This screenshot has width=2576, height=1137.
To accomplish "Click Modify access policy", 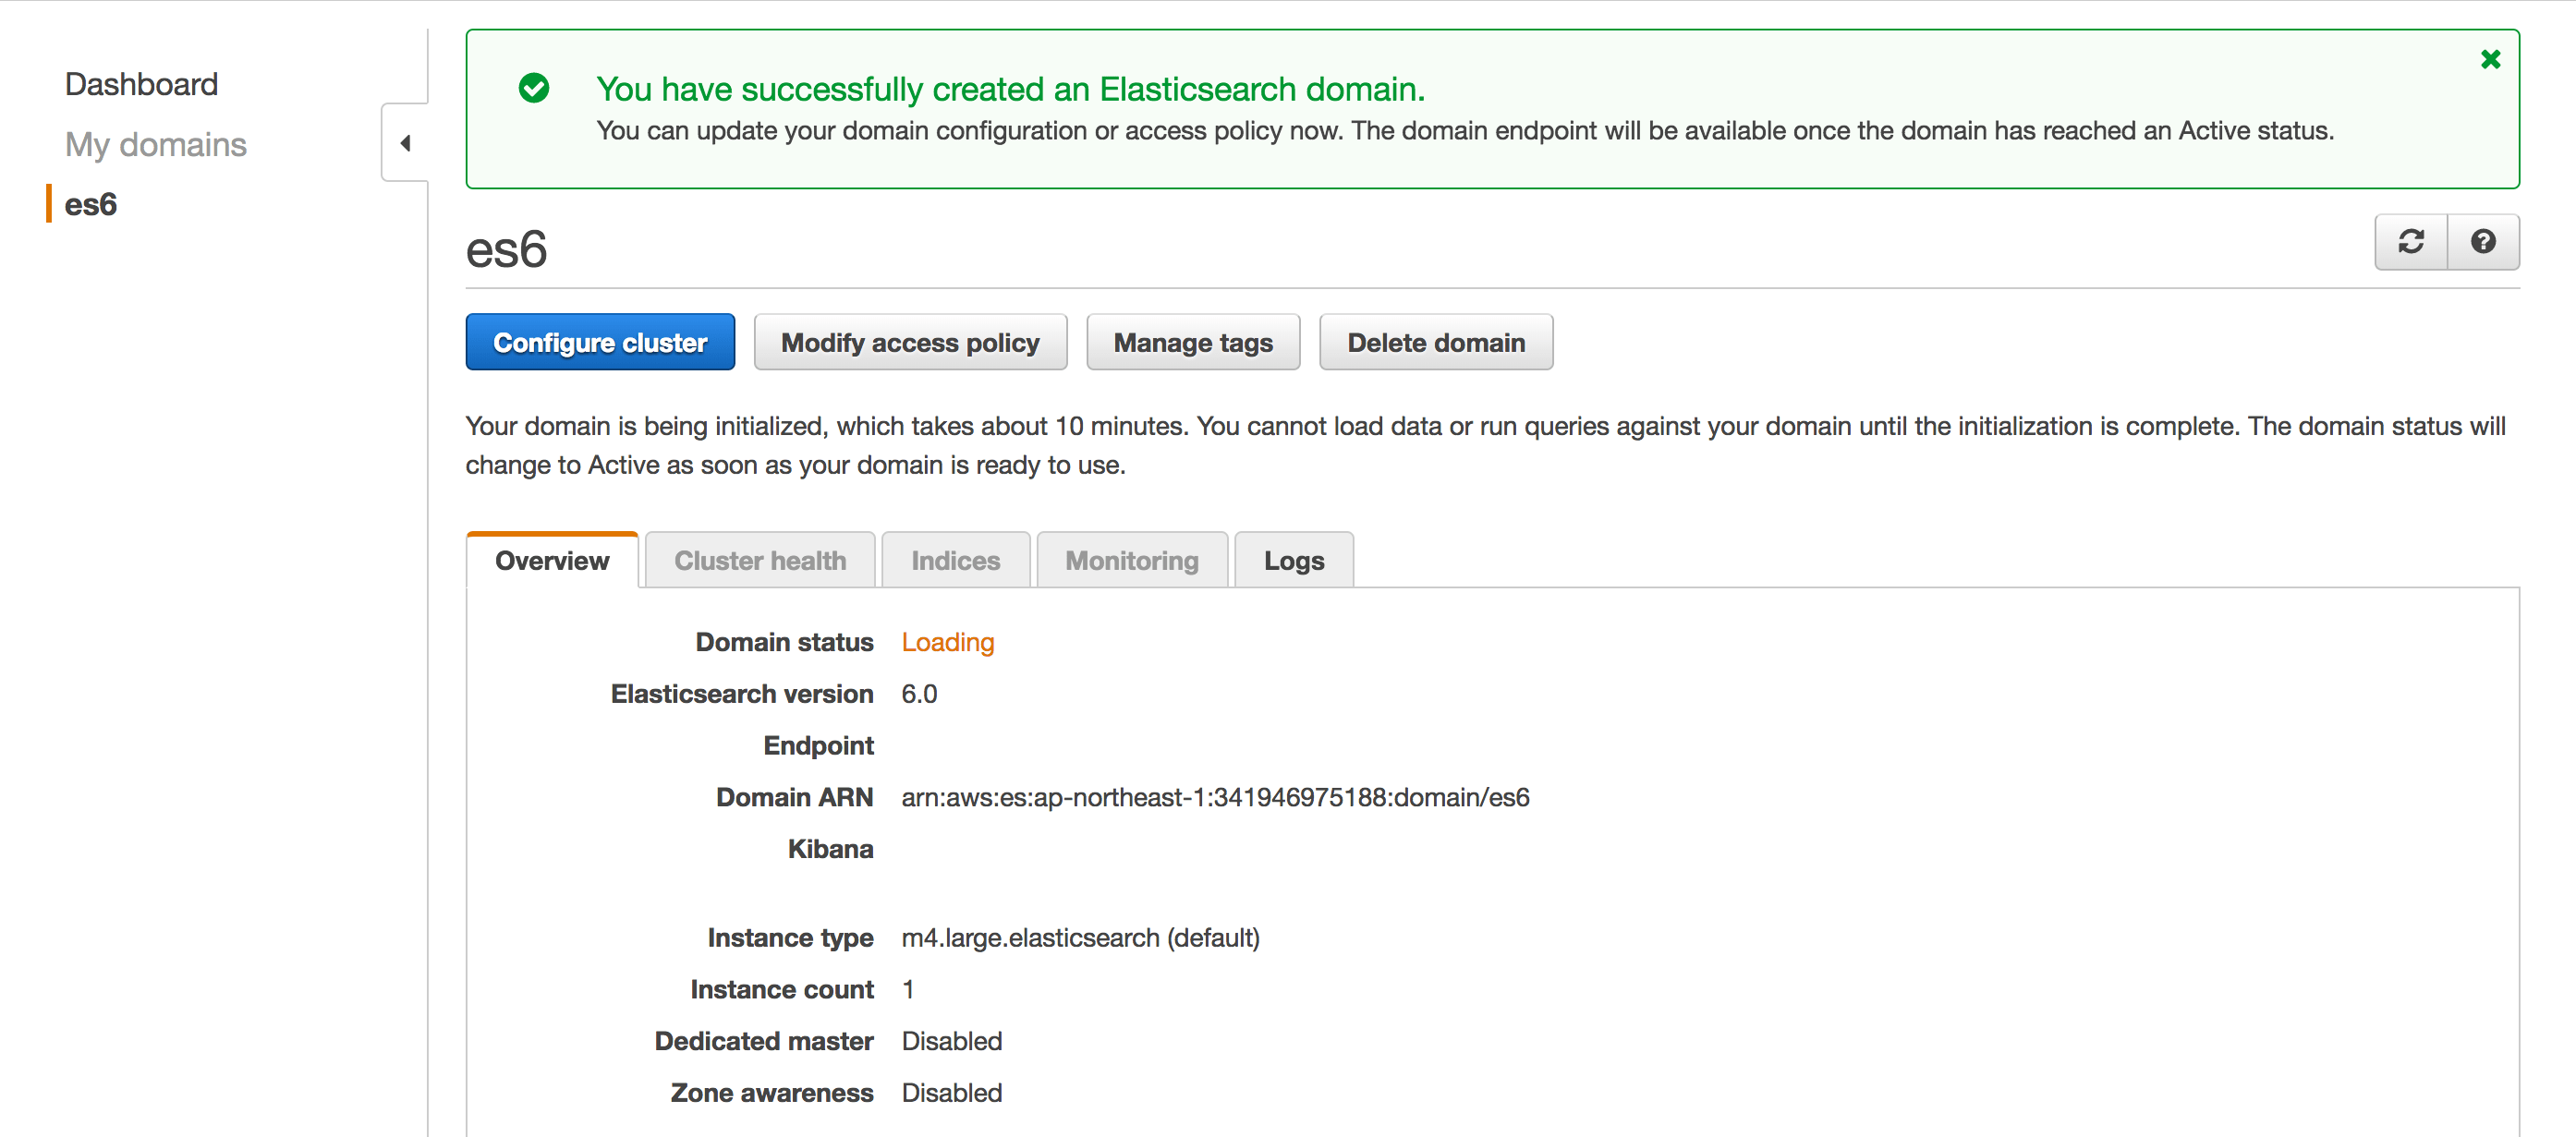I will click(x=910, y=341).
